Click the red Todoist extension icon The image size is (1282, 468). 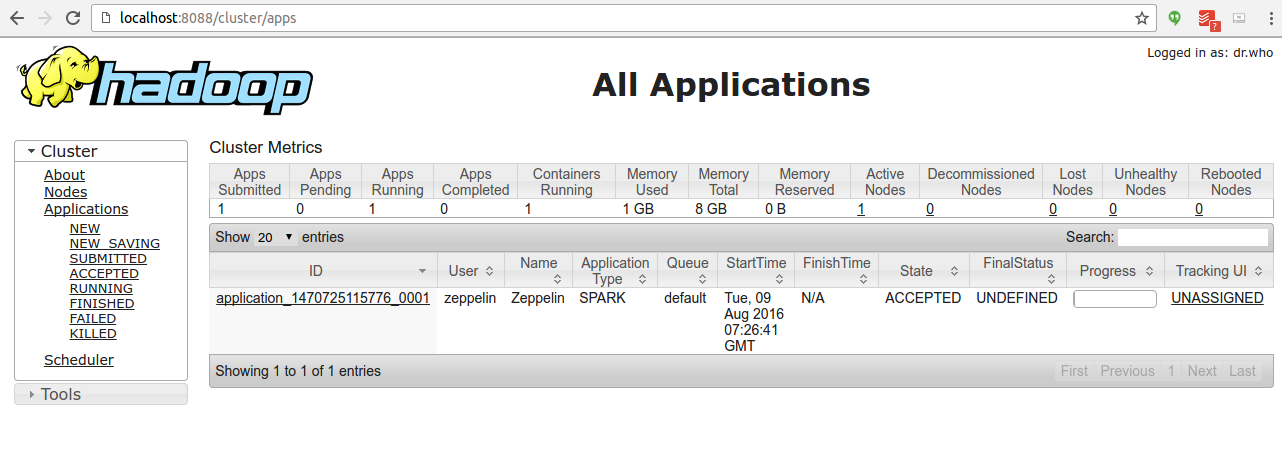tap(1207, 18)
